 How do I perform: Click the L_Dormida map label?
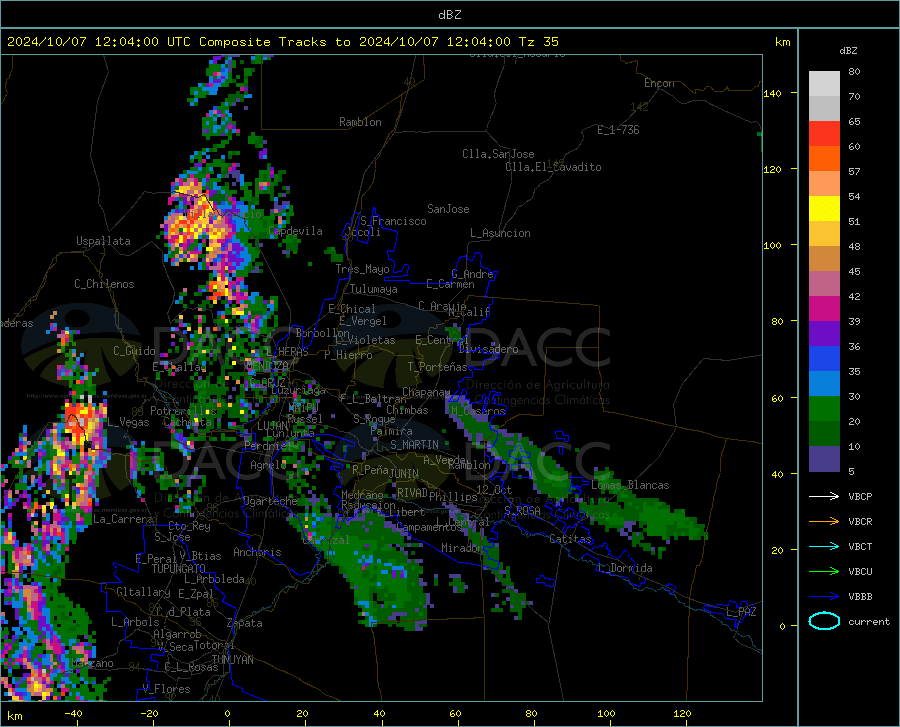(626, 568)
